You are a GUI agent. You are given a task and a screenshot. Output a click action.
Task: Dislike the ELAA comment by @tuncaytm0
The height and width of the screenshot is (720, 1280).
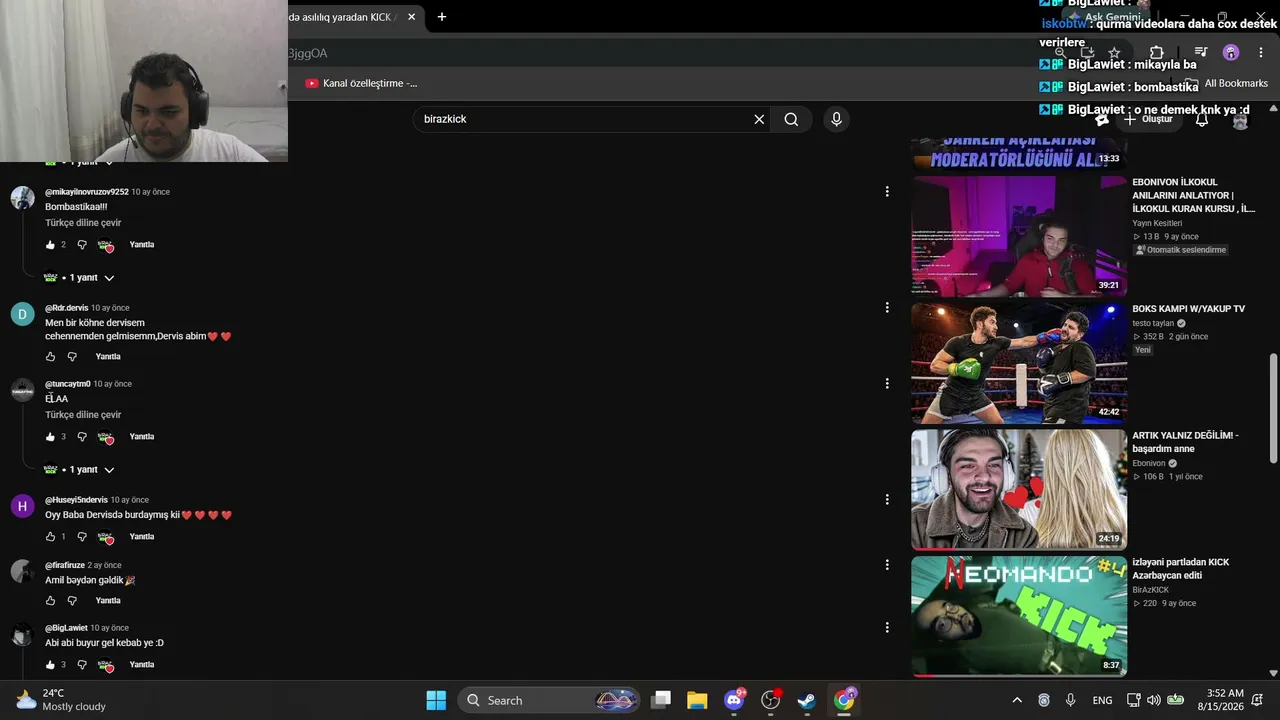pos(82,437)
